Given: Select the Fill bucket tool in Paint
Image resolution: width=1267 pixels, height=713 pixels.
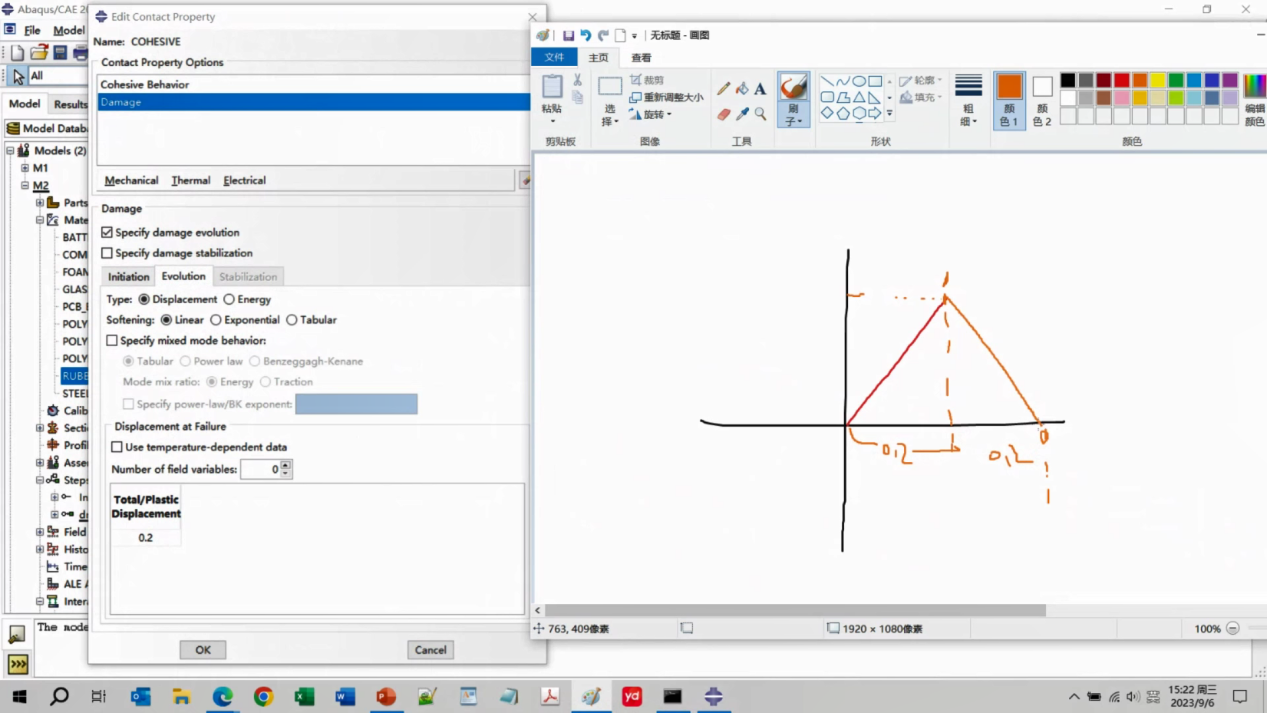Looking at the screenshot, I should pos(742,89).
